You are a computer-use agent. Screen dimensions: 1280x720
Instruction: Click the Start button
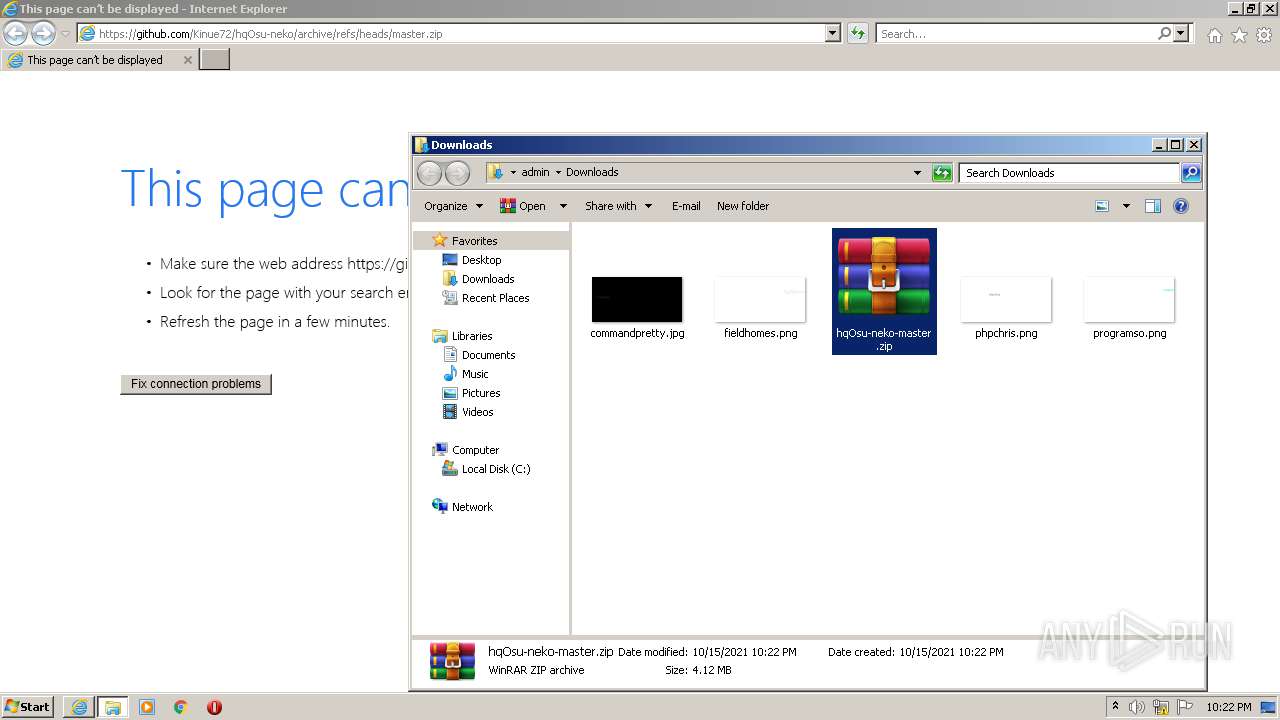[x=28, y=707]
